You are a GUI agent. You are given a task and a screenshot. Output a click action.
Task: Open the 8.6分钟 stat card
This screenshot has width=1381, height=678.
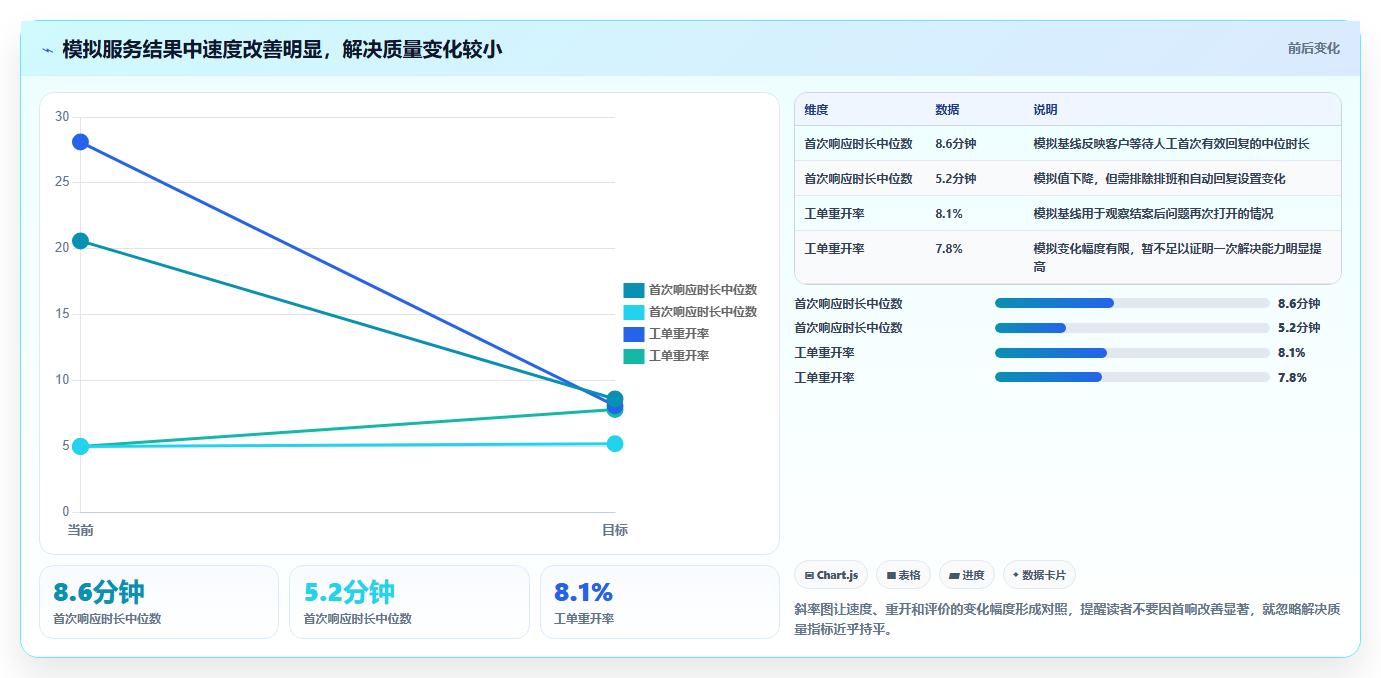(x=159, y=602)
